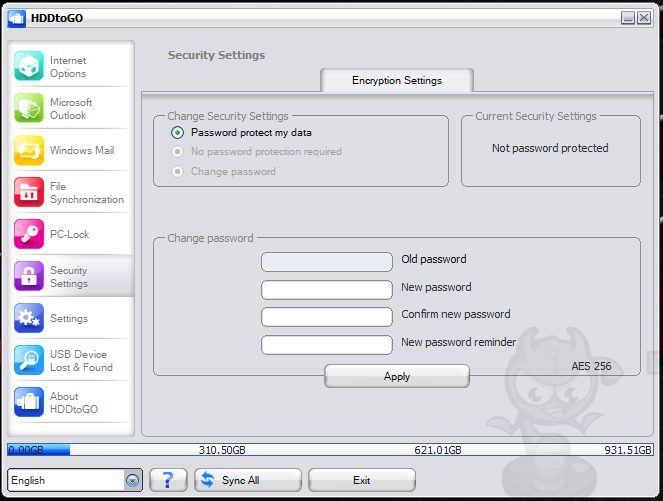Open the Internet Options menu label
Screen dimensions: 663x501
[x=68, y=67]
